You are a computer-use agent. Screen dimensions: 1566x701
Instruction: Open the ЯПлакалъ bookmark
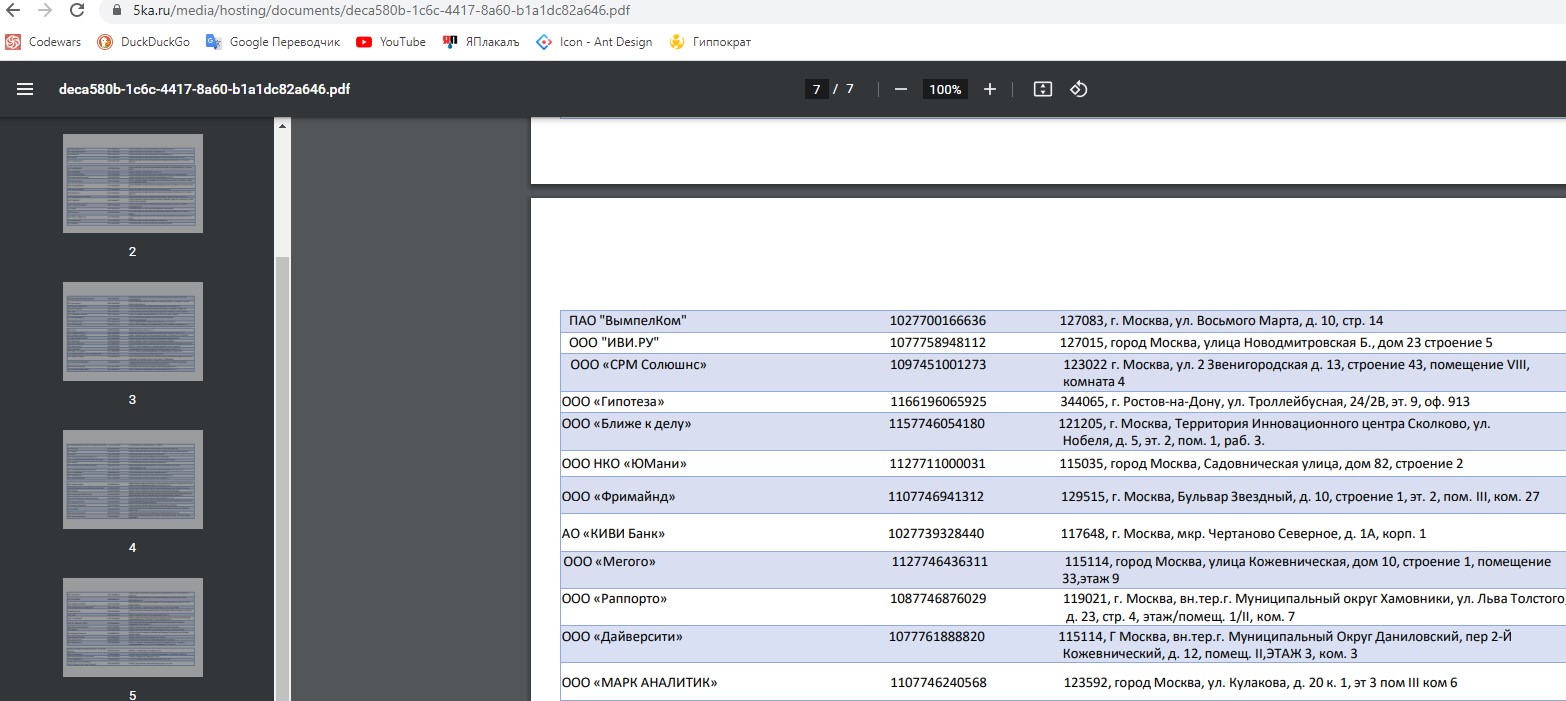[482, 42]
